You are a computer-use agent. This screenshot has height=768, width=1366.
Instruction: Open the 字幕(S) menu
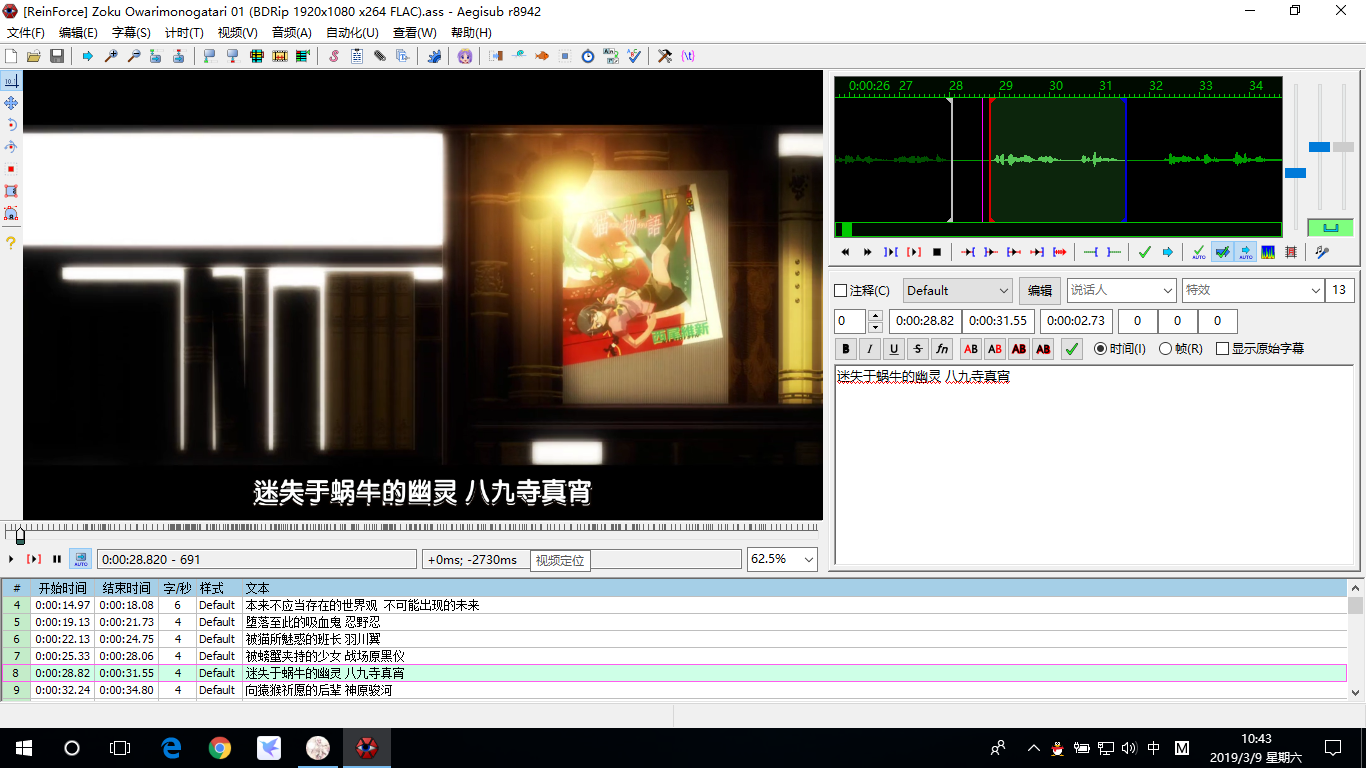coord(131,33)
